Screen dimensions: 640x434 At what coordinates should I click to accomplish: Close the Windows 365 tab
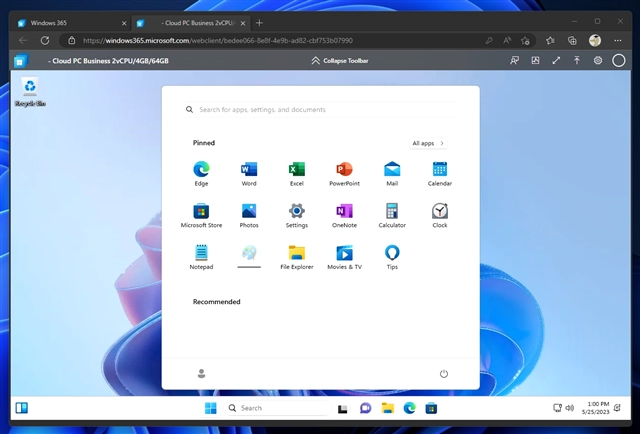click(x=124, y=23)
